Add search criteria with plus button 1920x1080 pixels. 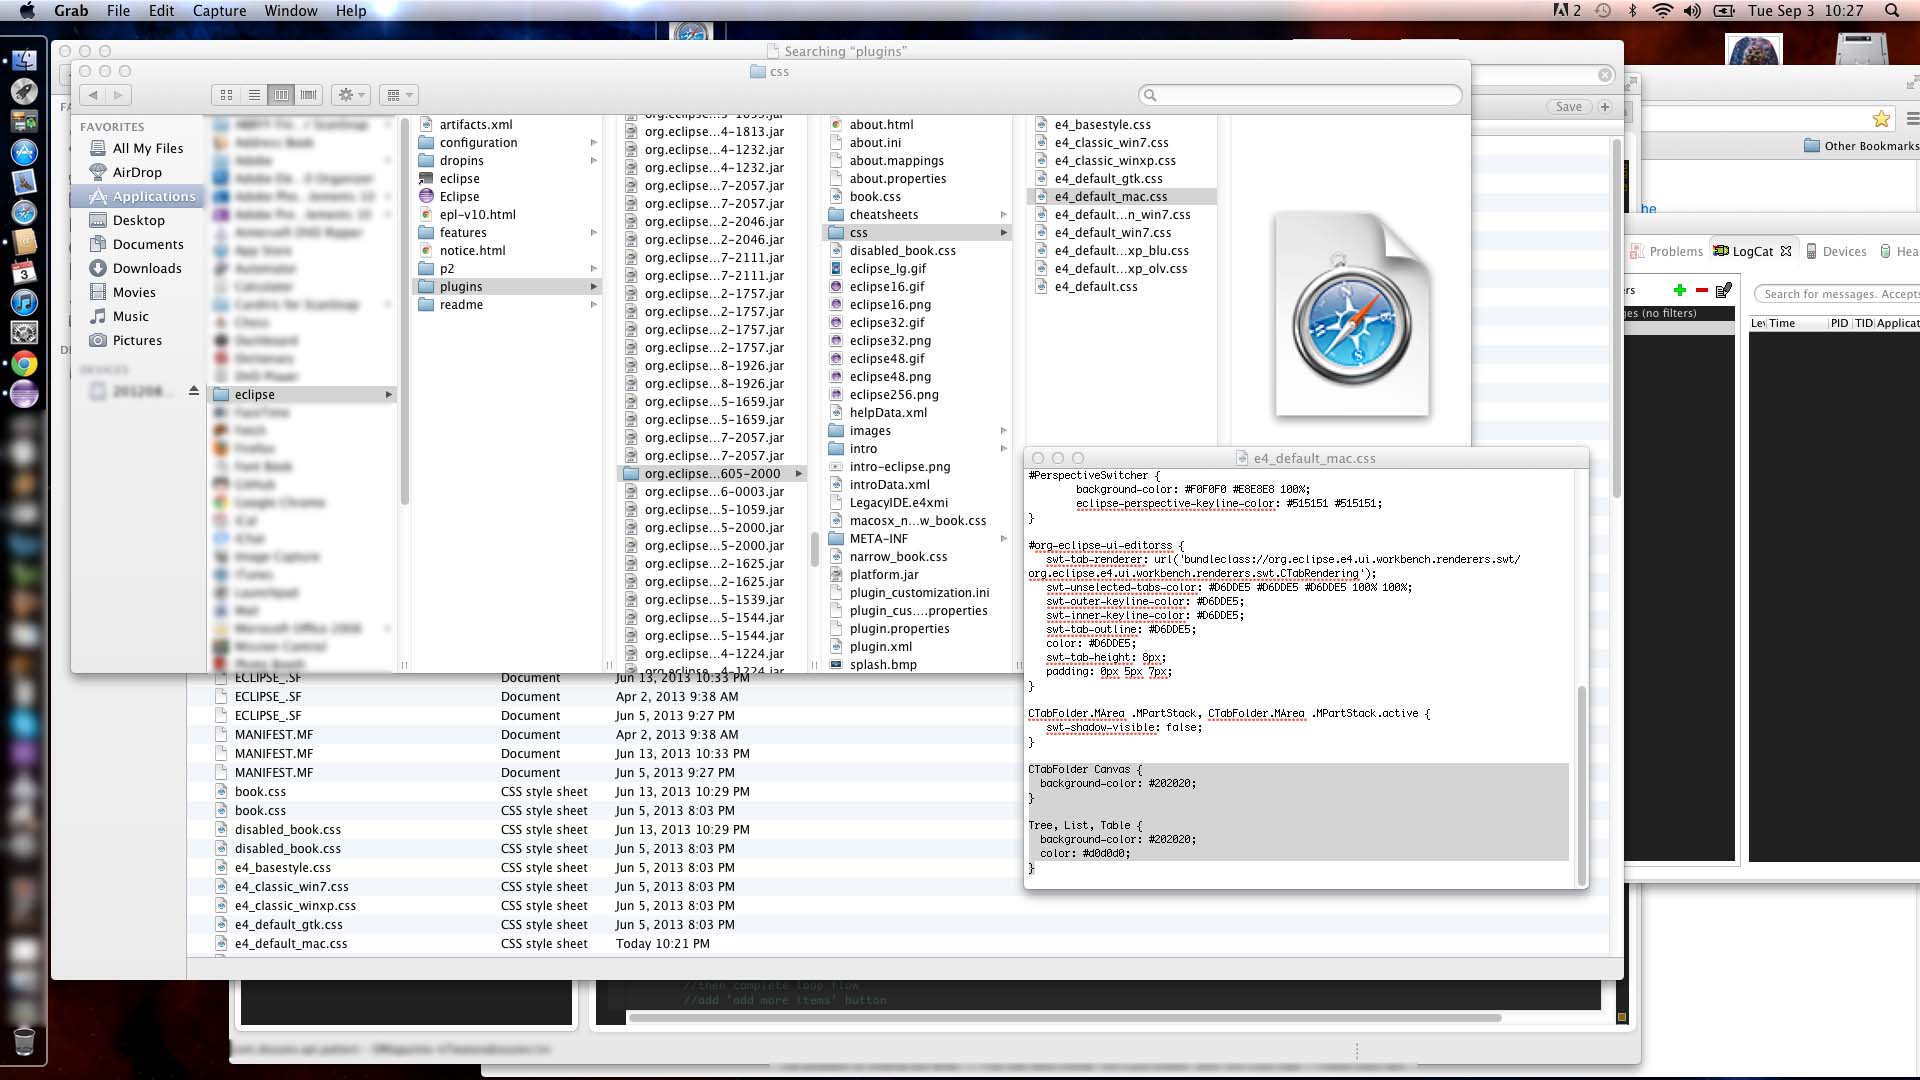[x=1605, y=107]
